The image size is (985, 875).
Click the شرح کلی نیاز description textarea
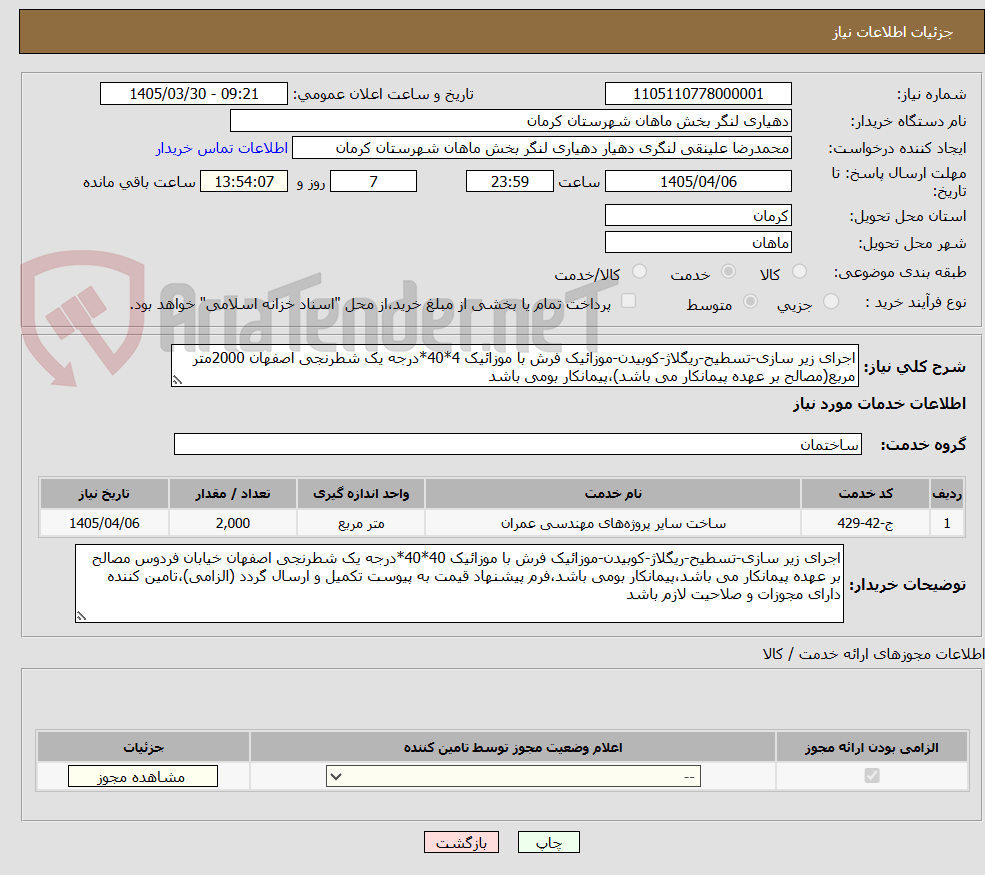[514, 366]
